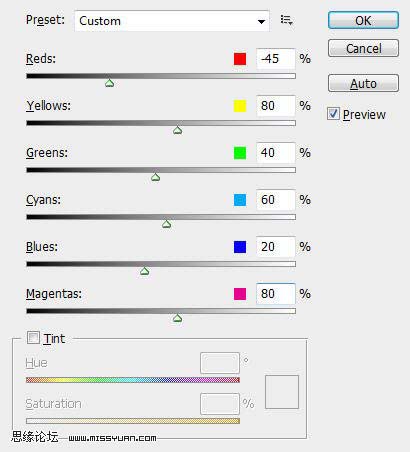This screenshot has height=452, width=410.
Task: Click the Blues color swatch
Action: click(x=240, y=247)
